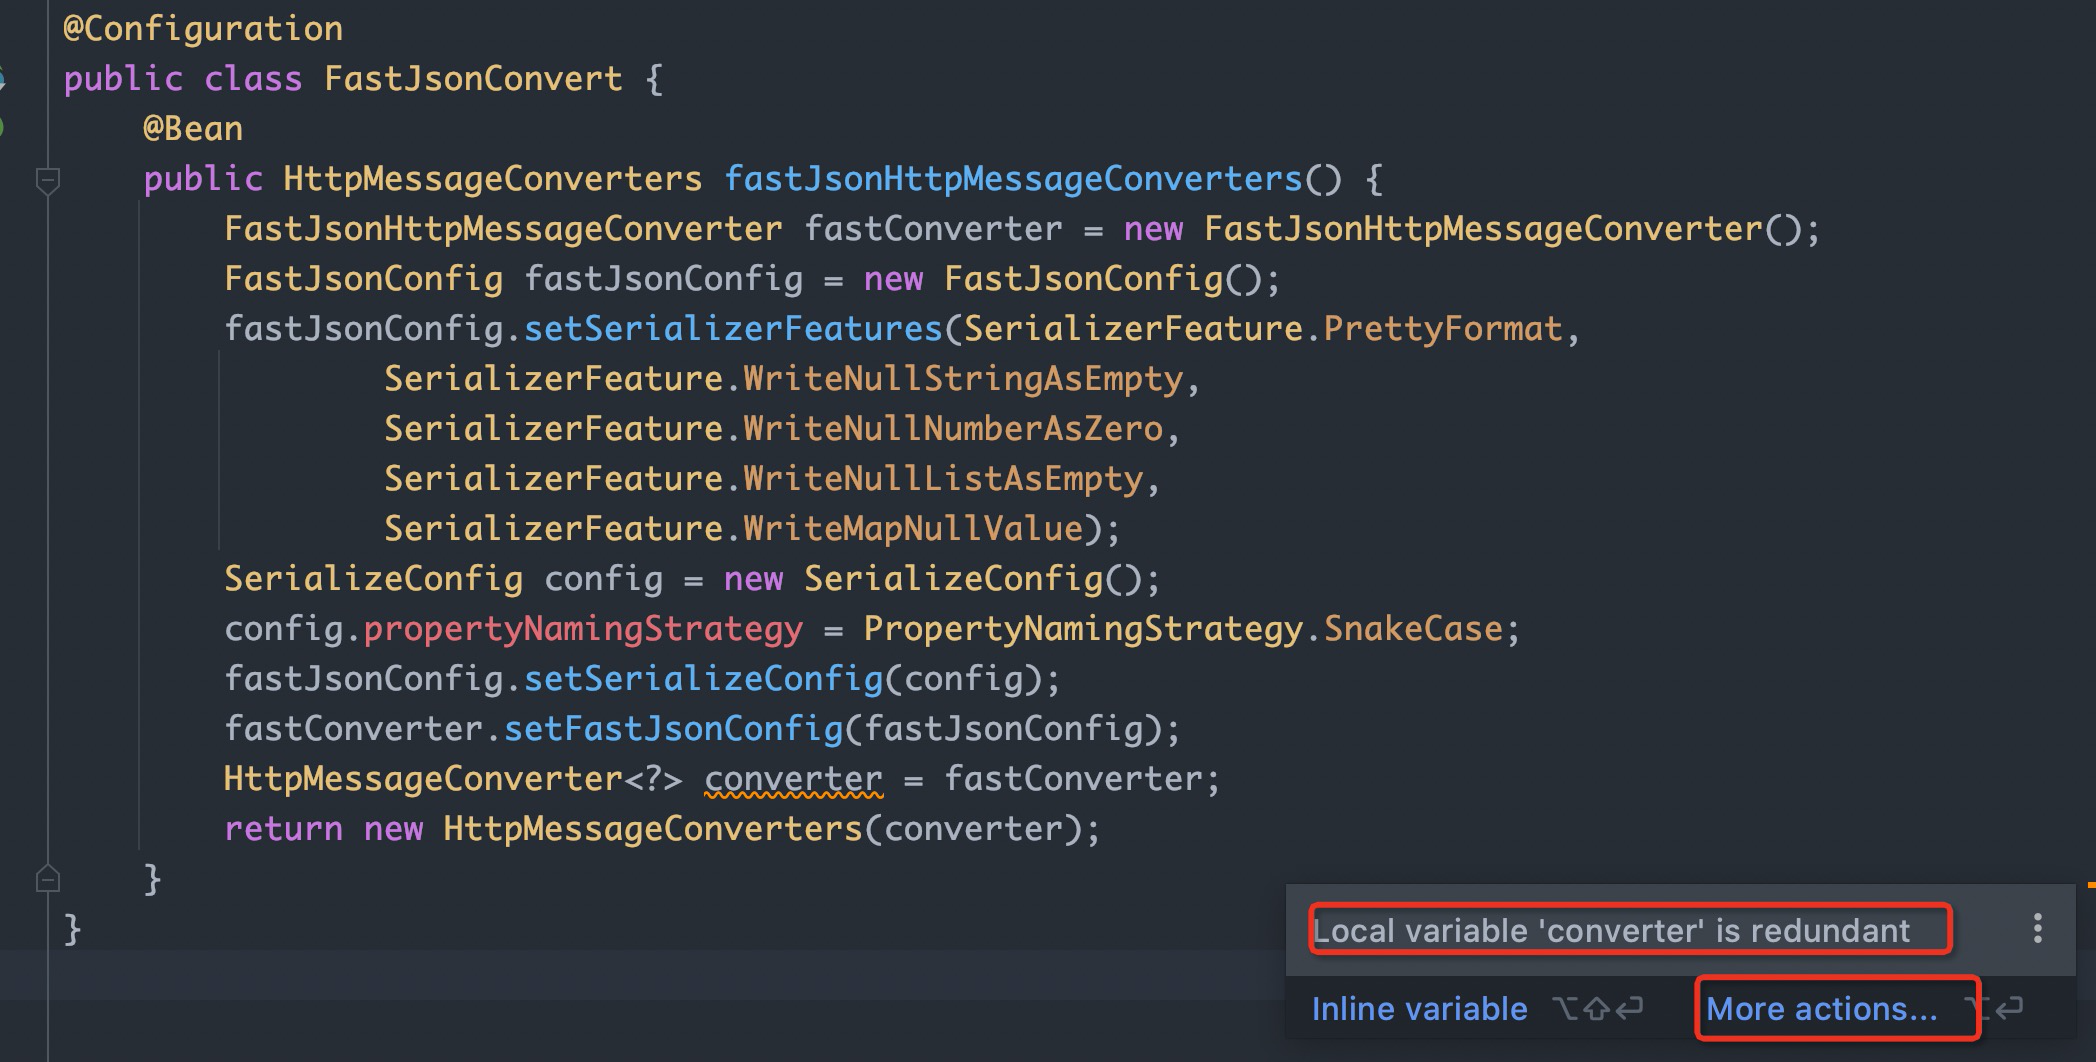
Task: Collapse the fastJsonHttpMessageConverters method using the top fold marker
Action: (x=47, y=180)
